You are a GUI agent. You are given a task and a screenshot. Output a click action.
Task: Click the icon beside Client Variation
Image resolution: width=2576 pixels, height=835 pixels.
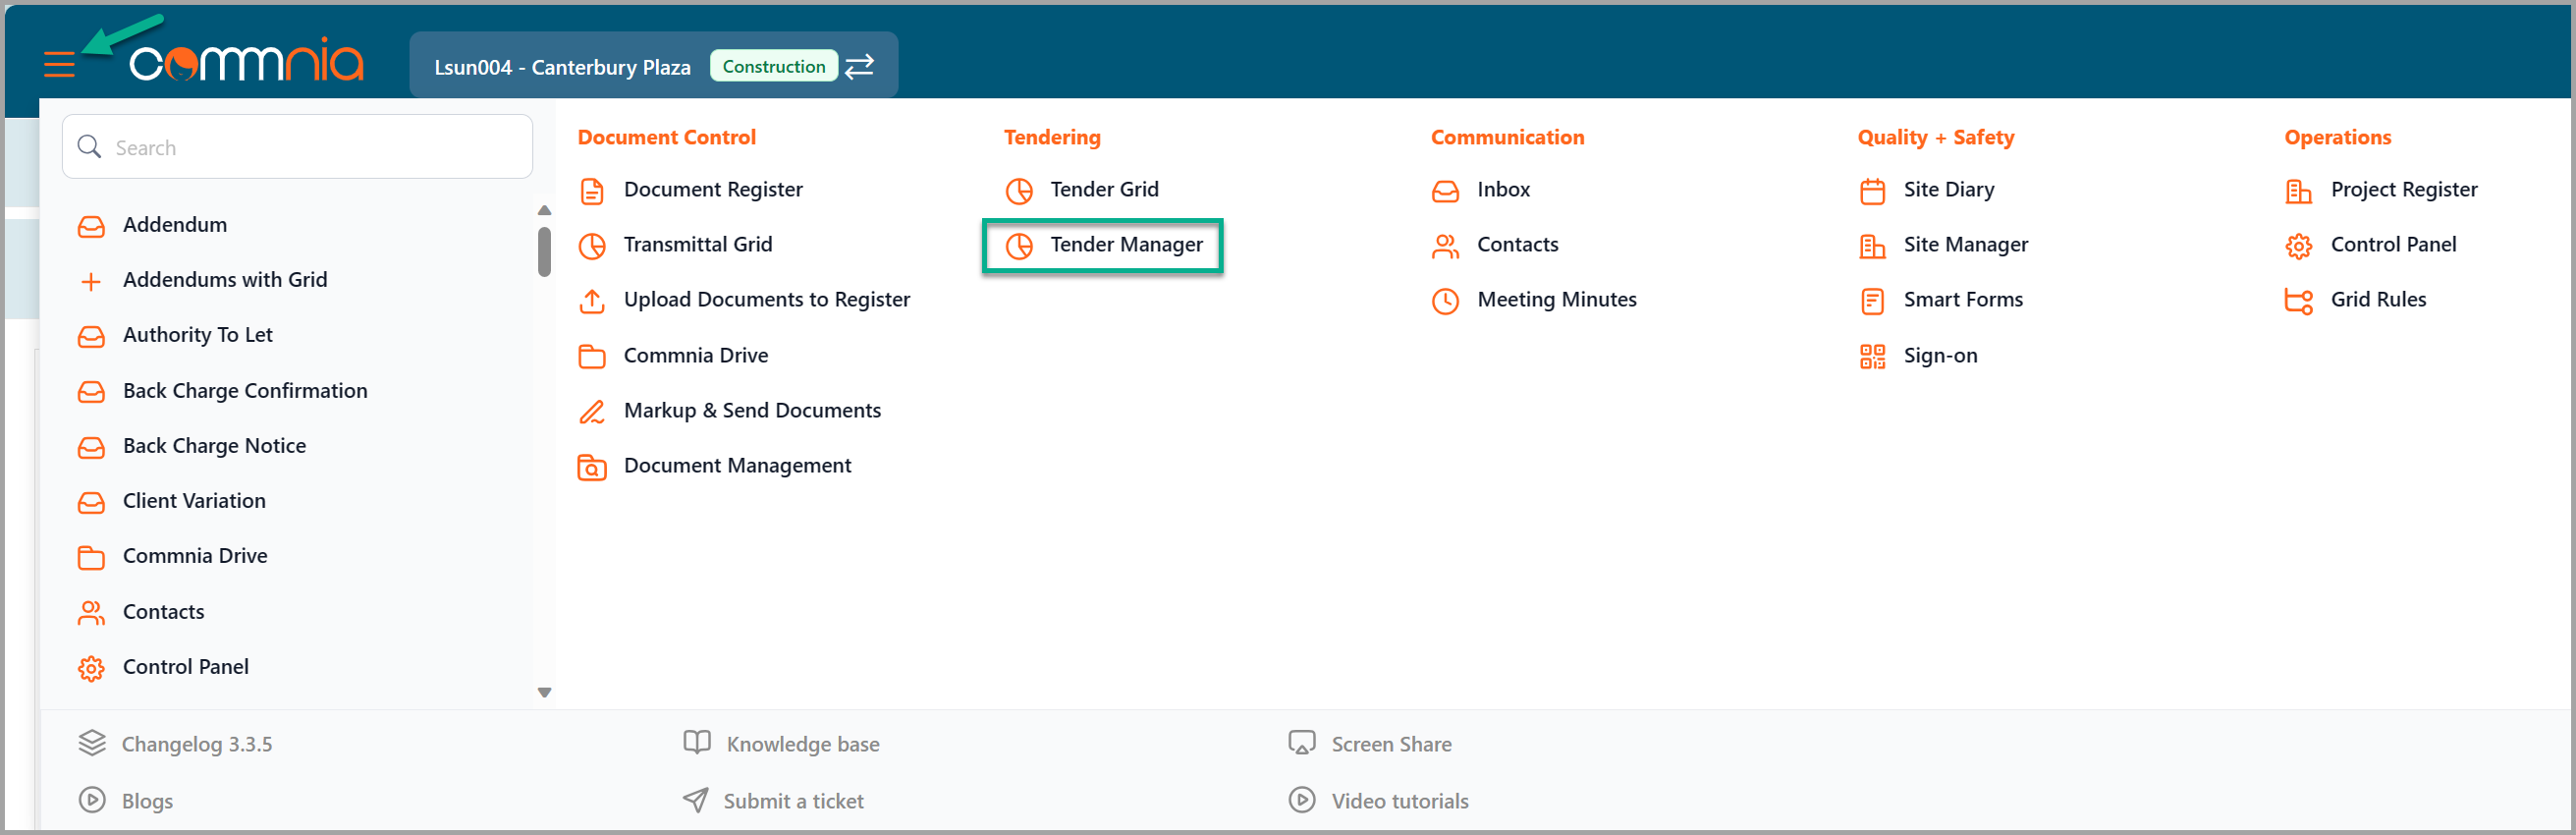[91, 502]
